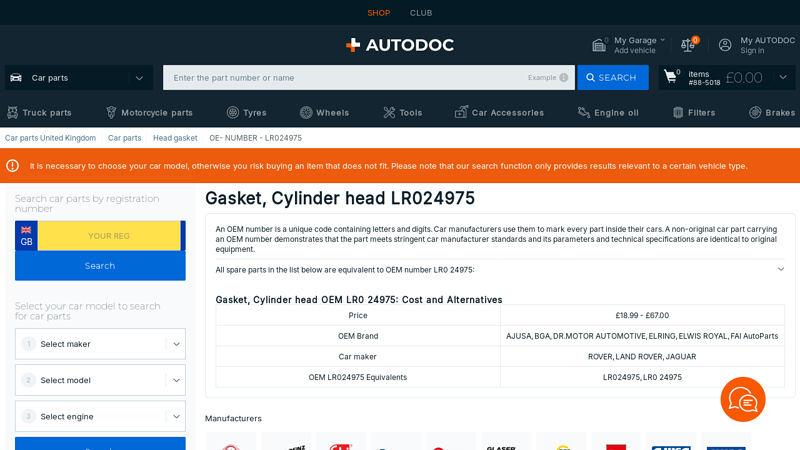Image resolution: width=800 pixels, height=450 pixels.
Task: Click the price range £18.99 - £67.00
Action: [x=642, y=315]
